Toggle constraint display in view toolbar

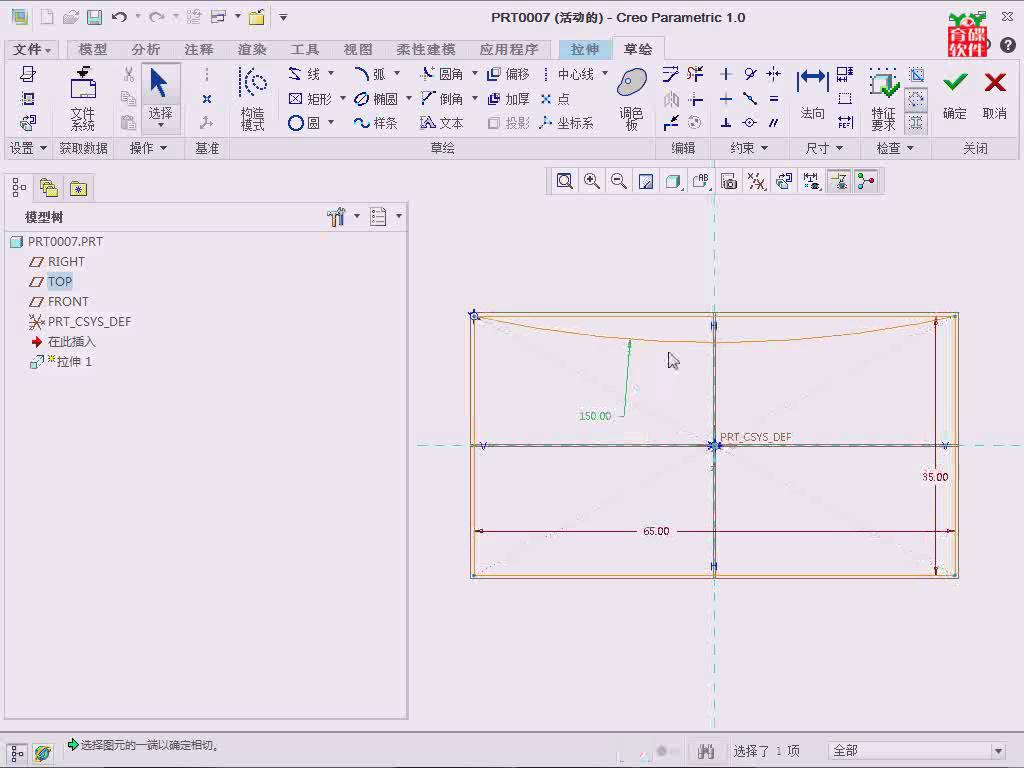pyautogui.click(x=839, y=181)
